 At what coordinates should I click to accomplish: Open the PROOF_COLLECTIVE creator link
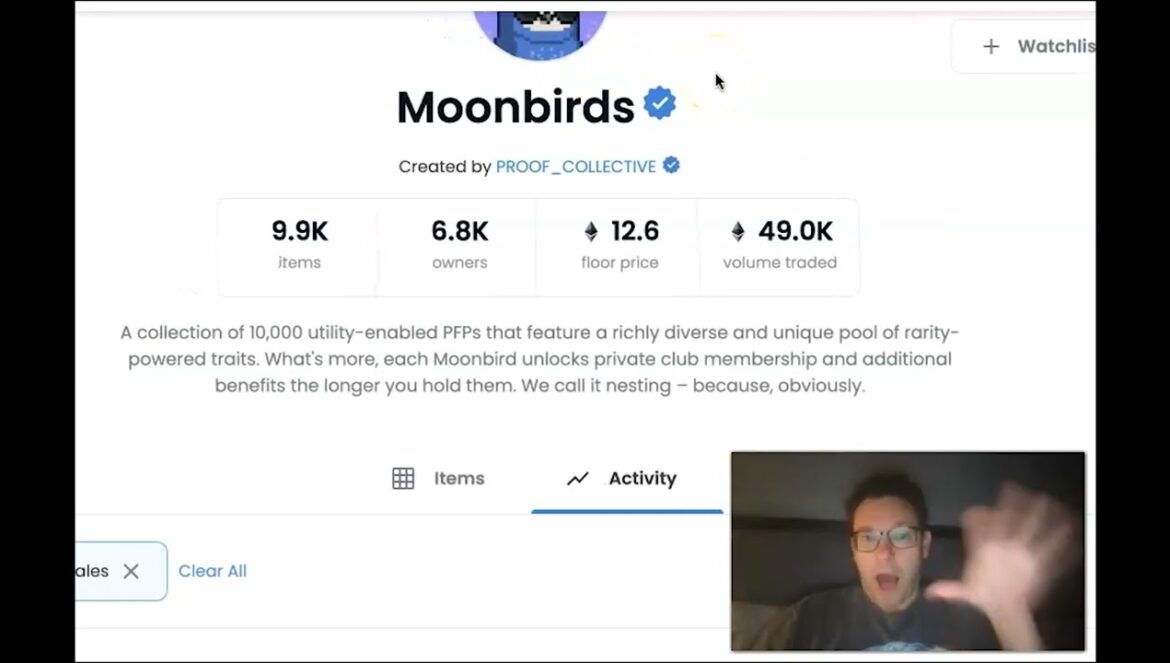pos(576,166)
